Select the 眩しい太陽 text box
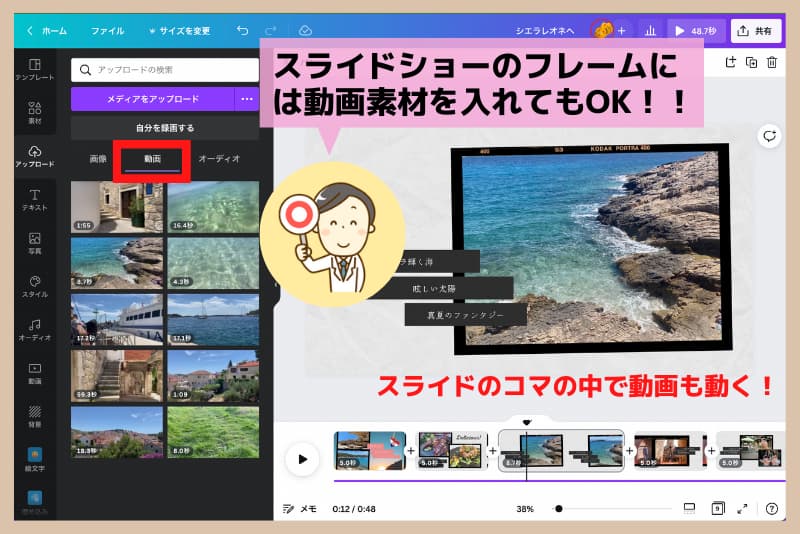Viewport: 800px width, 534px height. click(x=442, y=289)
